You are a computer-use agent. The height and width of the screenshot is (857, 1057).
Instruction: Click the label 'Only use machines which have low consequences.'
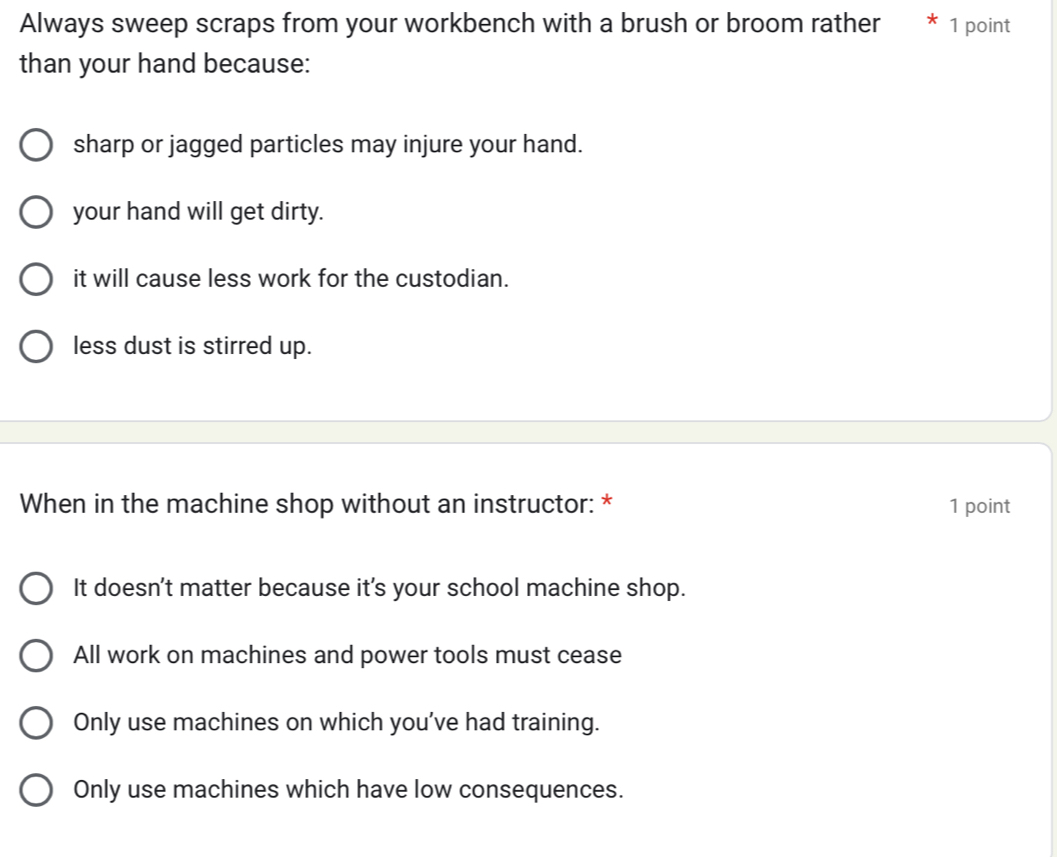point(349,790)
